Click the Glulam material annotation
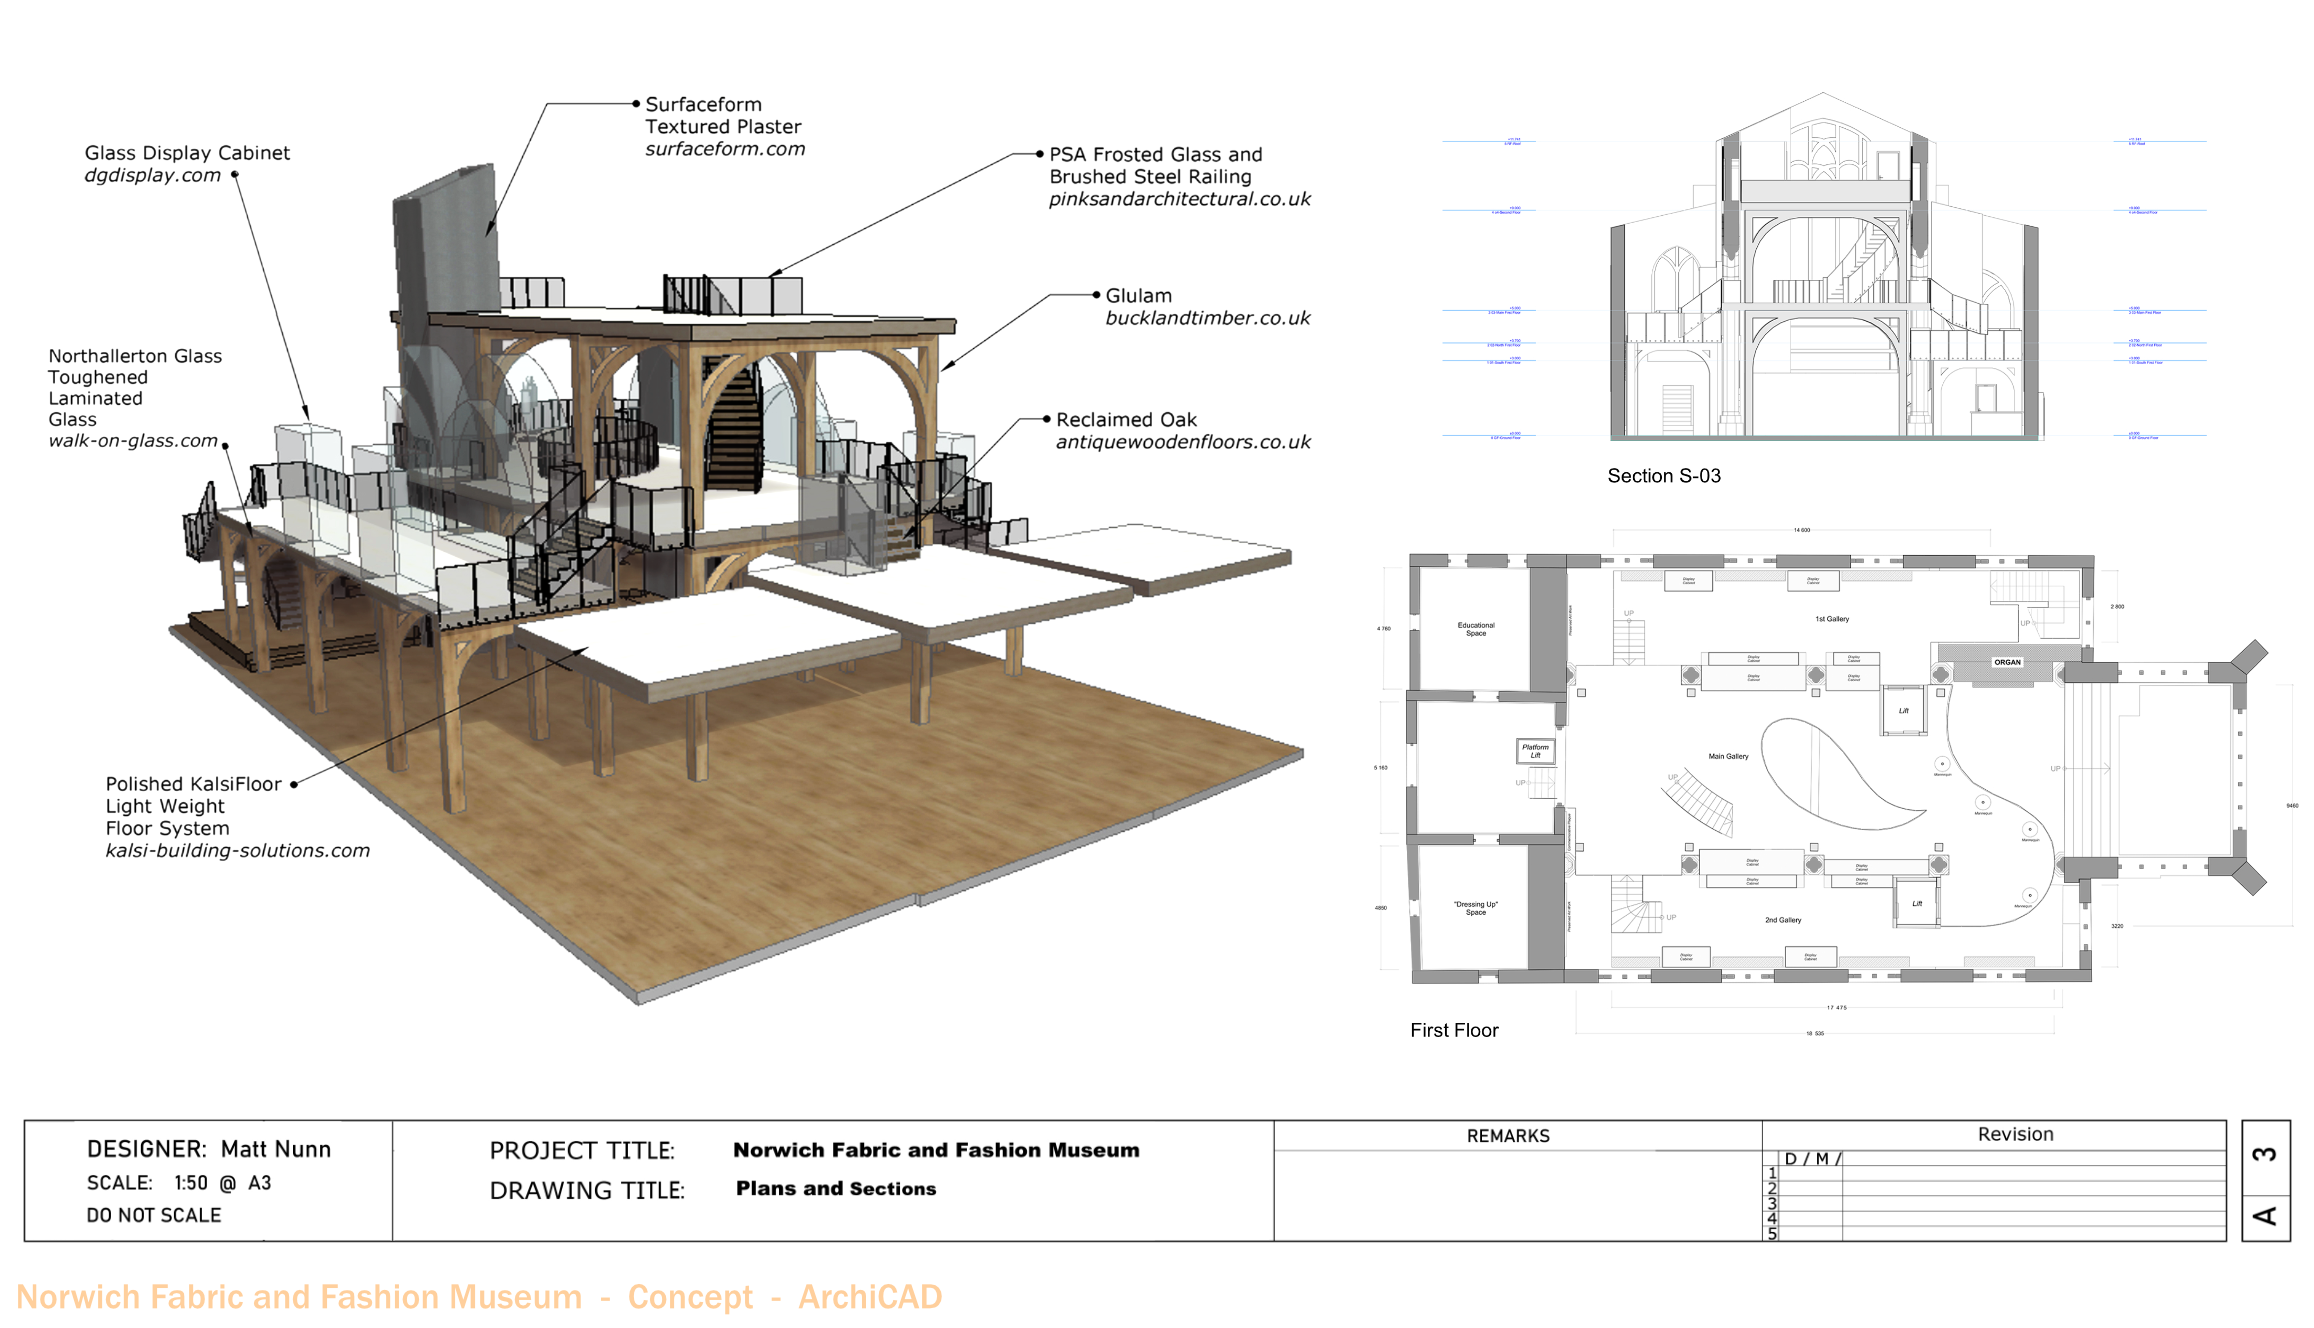This screenshot has width=2314, height=1328. (1138, 296)
